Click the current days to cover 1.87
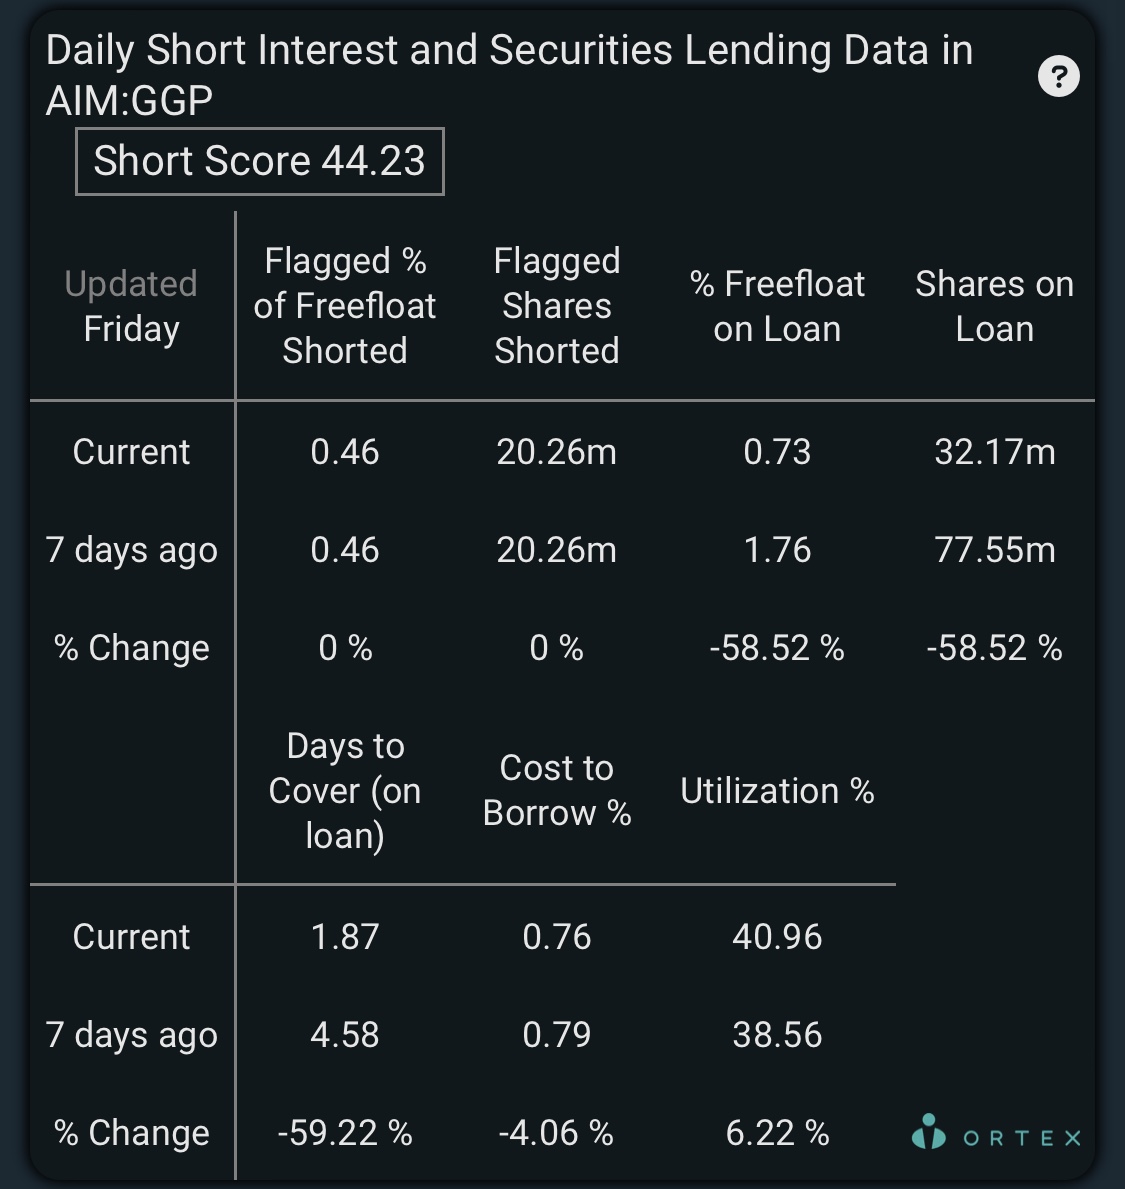The height and width of the screenshot is (1189, 1125). click(x=345, y=936)
